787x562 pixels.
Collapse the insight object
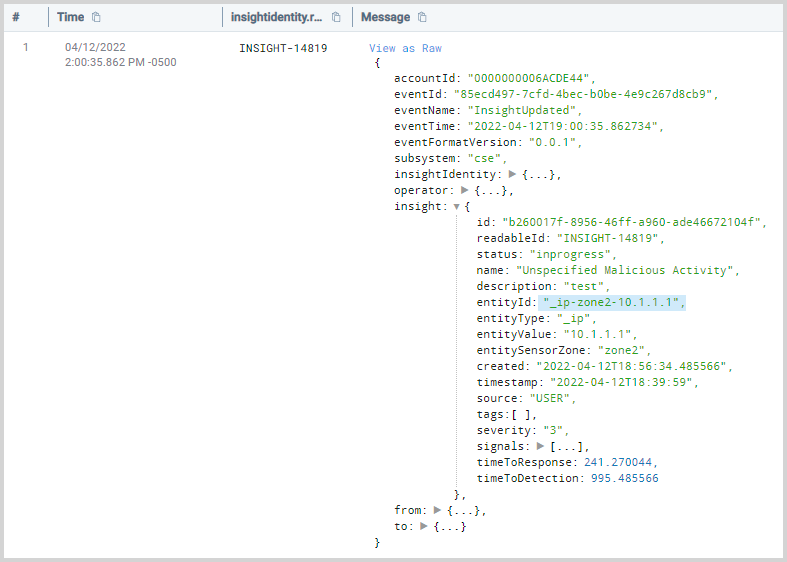[x=457, y=206]
